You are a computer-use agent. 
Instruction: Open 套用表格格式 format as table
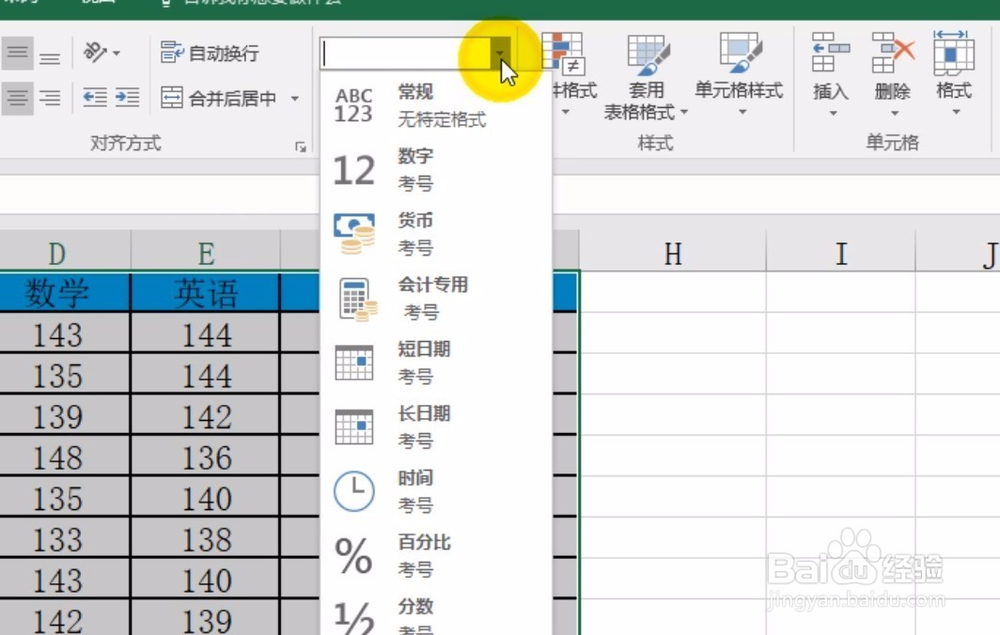(x=646, y=77)
